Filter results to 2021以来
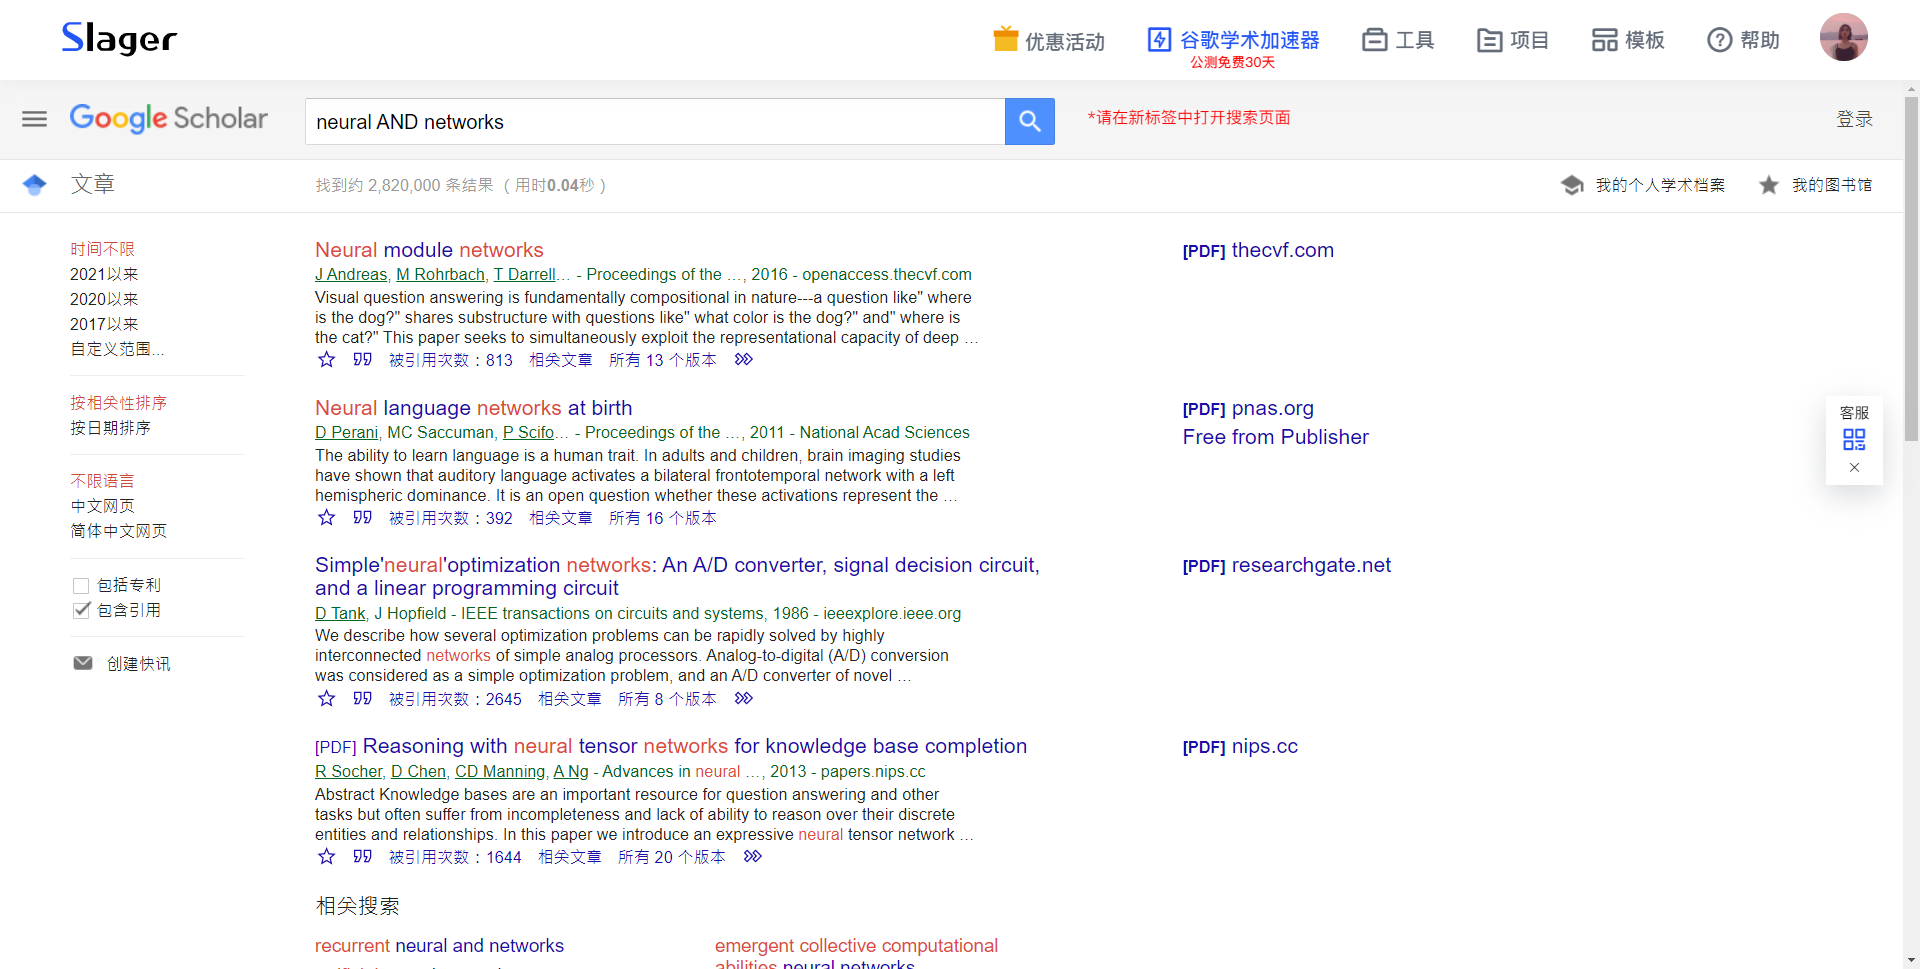 pyautogui.click(x=104, y=274)
